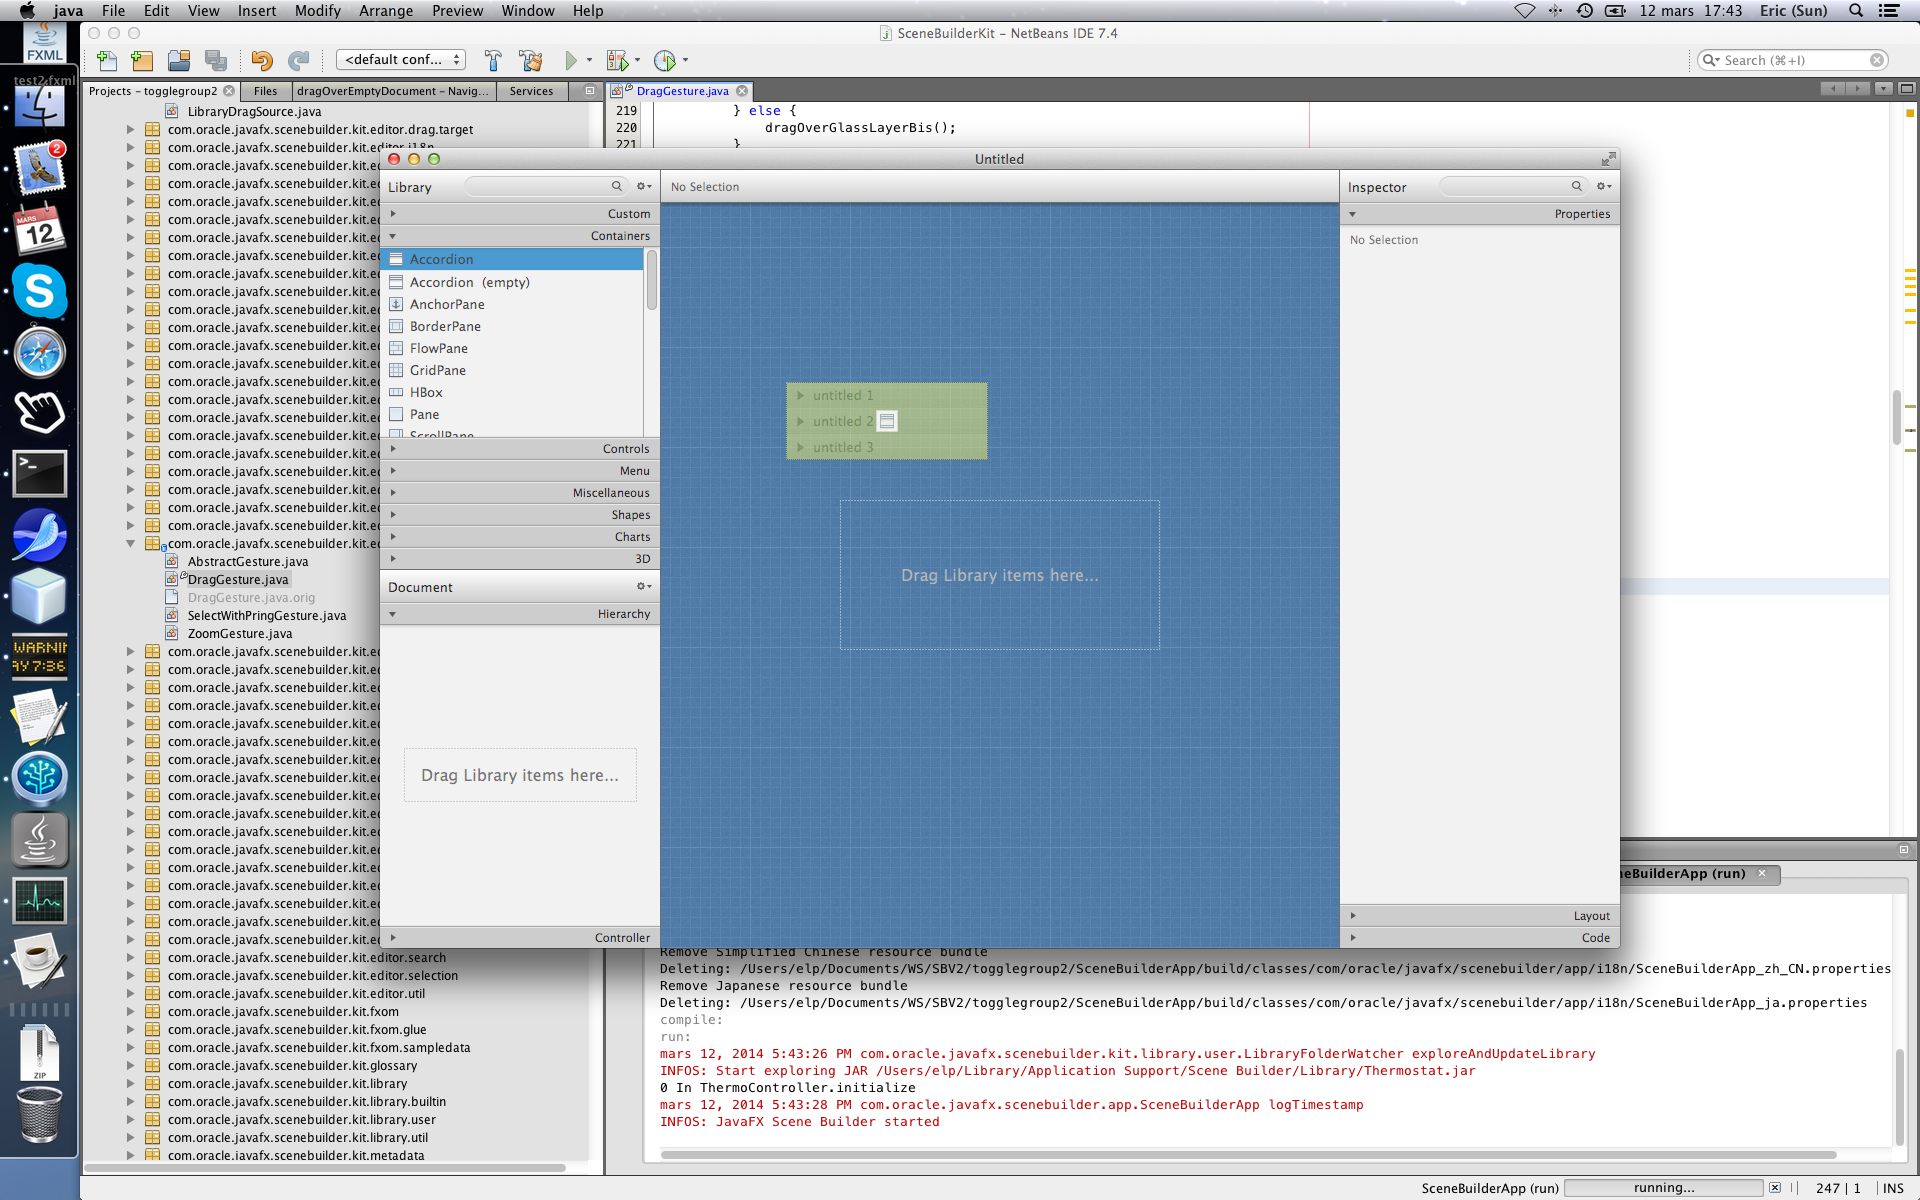This screenshot has width=1920, height=1200.
Task: Click the Profile Project clock icon
Action: (x=664, y=61)
